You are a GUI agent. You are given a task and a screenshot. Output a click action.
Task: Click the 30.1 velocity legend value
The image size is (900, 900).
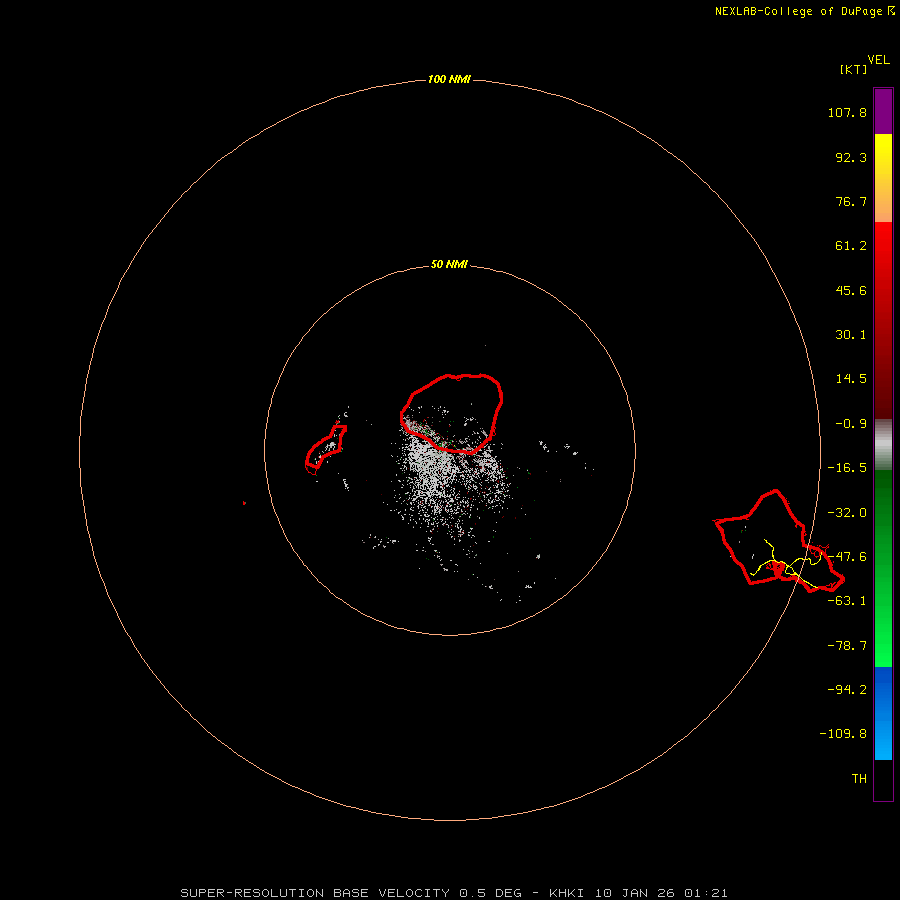(851, 335)
